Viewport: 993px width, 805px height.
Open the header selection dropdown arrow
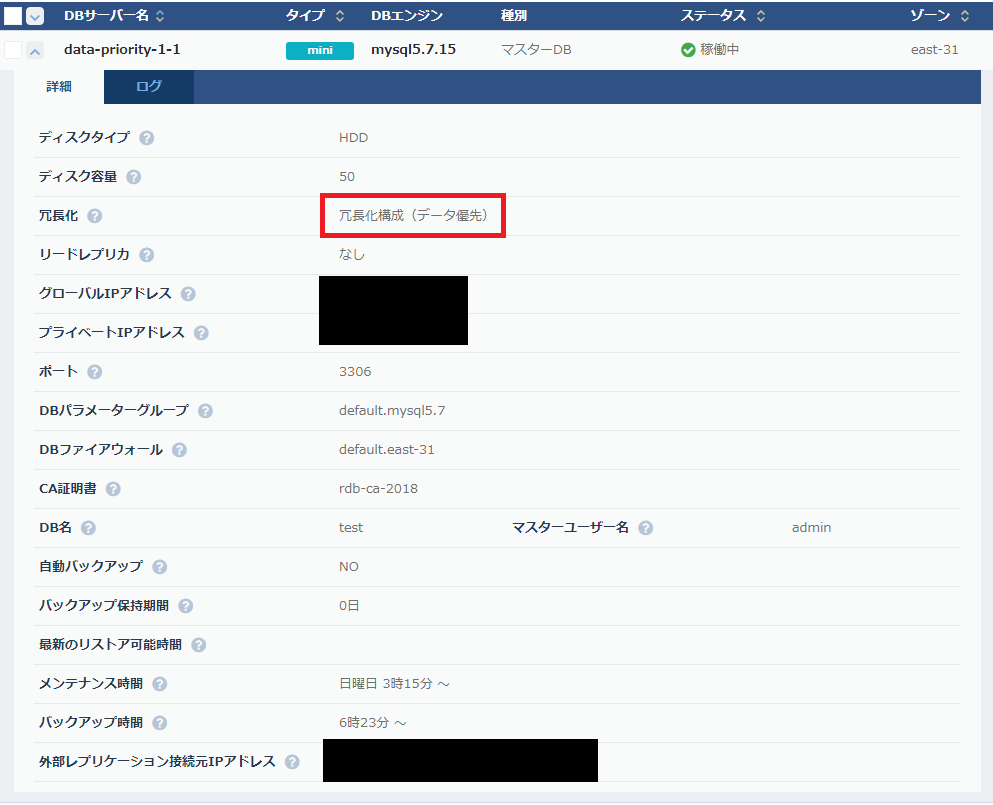(35, 16)
